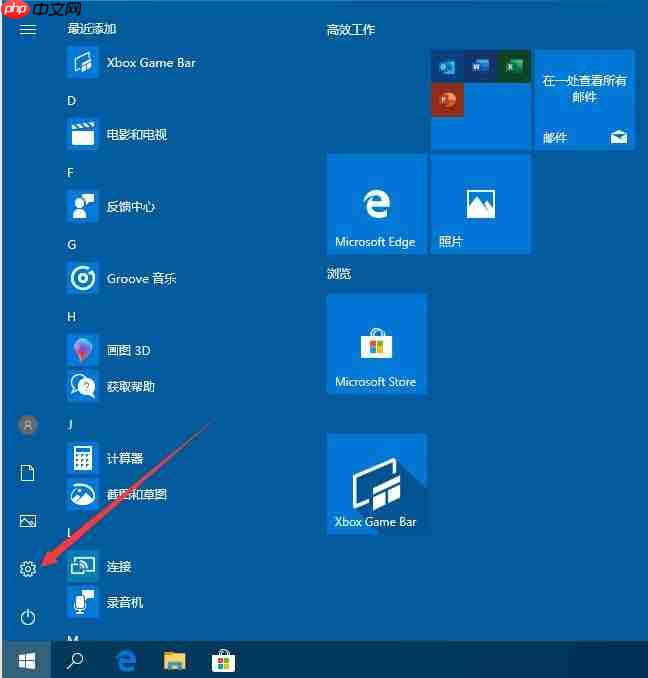
Task: Open the Microsoft Store tile
Action: pos(377,344)
